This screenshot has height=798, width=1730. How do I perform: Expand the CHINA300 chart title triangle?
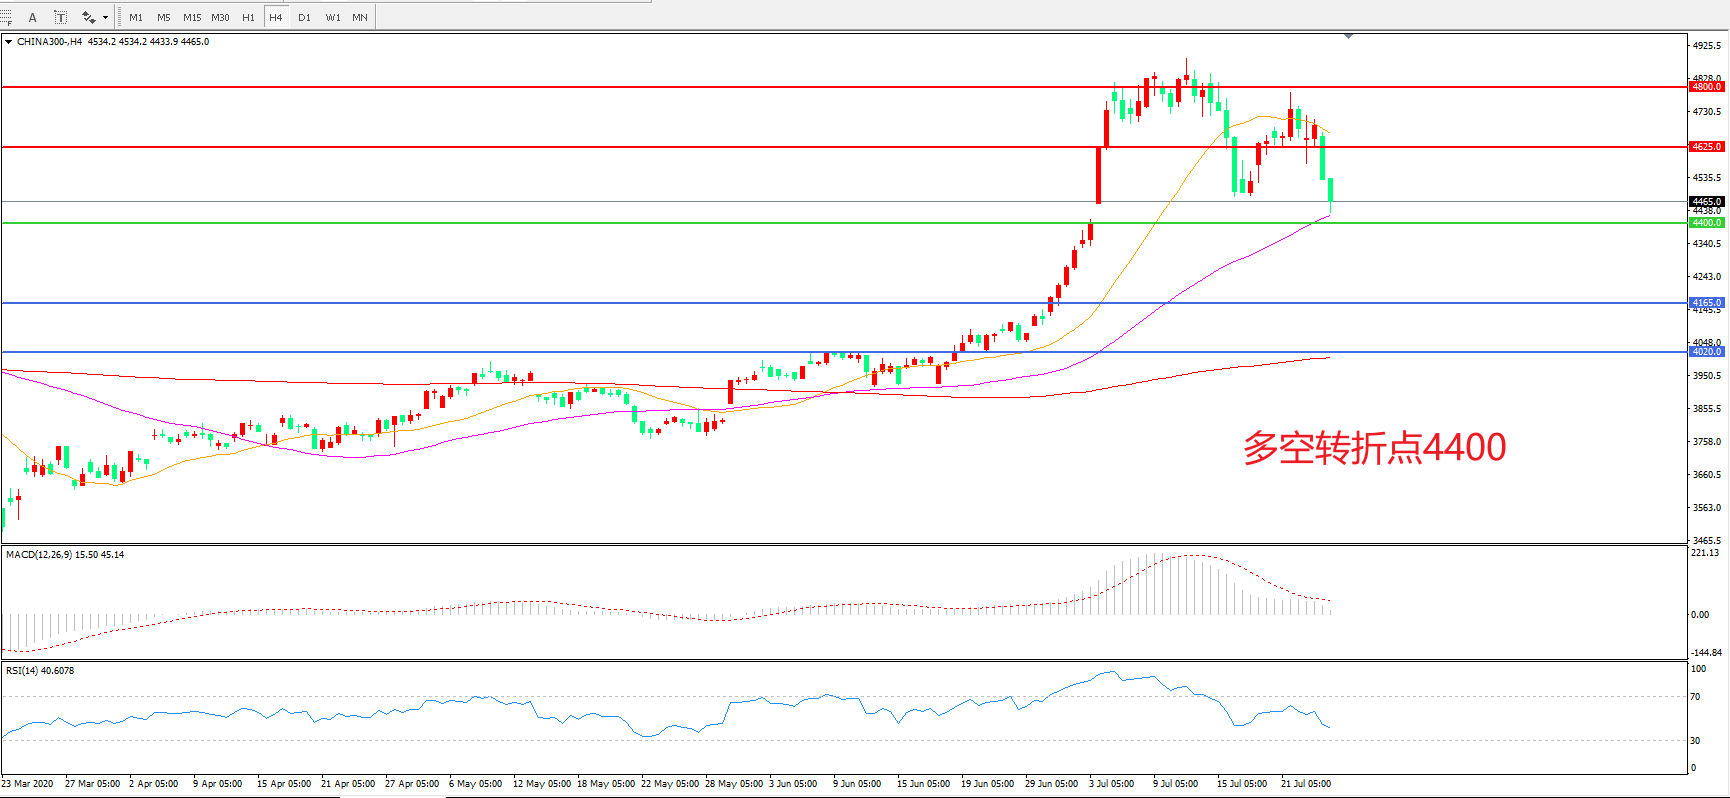(8, 42)
